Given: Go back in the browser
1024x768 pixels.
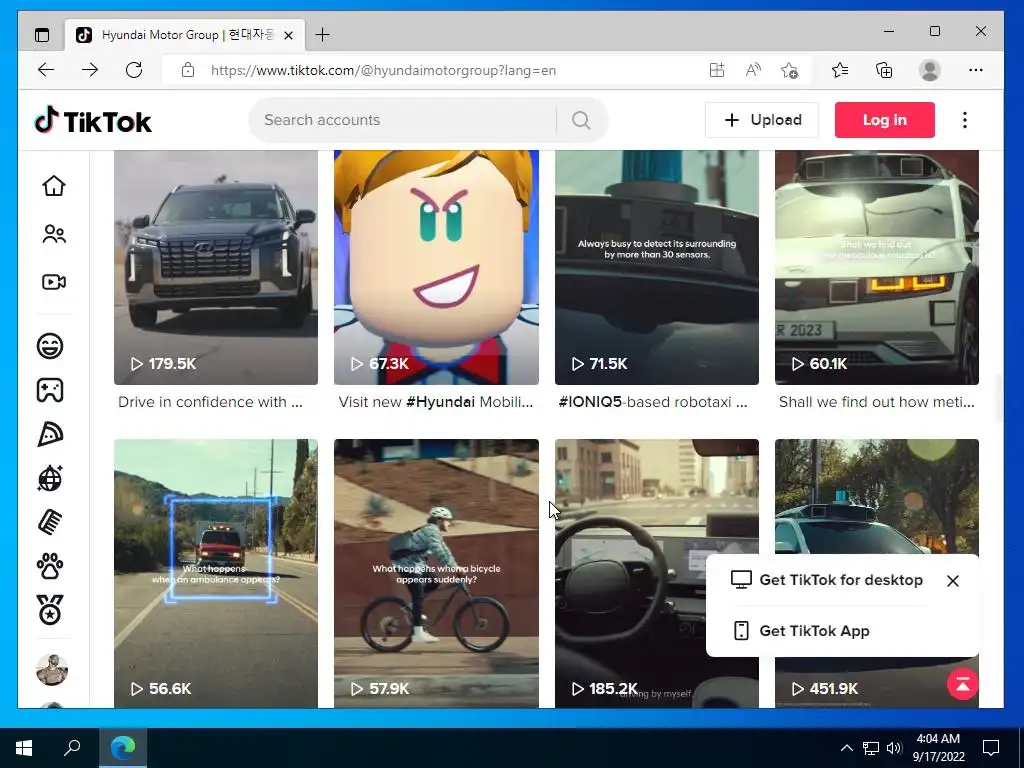Looking at the screenshot, I should [x=46, y=70].
